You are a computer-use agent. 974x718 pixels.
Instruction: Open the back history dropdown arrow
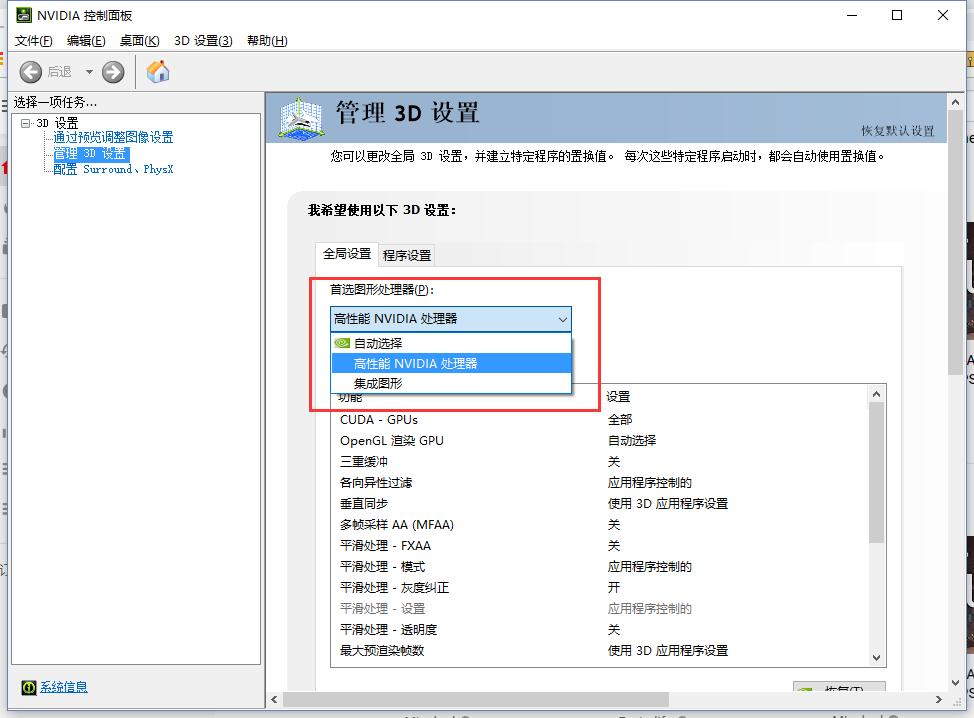tap(89, 72)
